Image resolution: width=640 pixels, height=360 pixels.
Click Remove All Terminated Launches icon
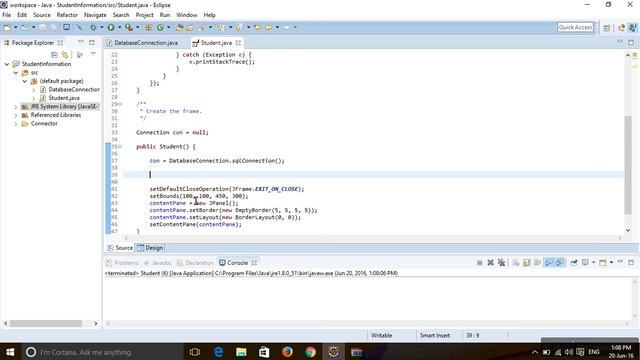pyautogui.click(x=501, y=262)
